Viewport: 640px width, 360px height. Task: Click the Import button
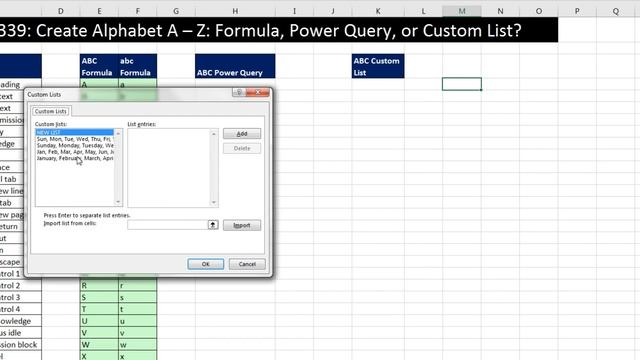point(242,225)
